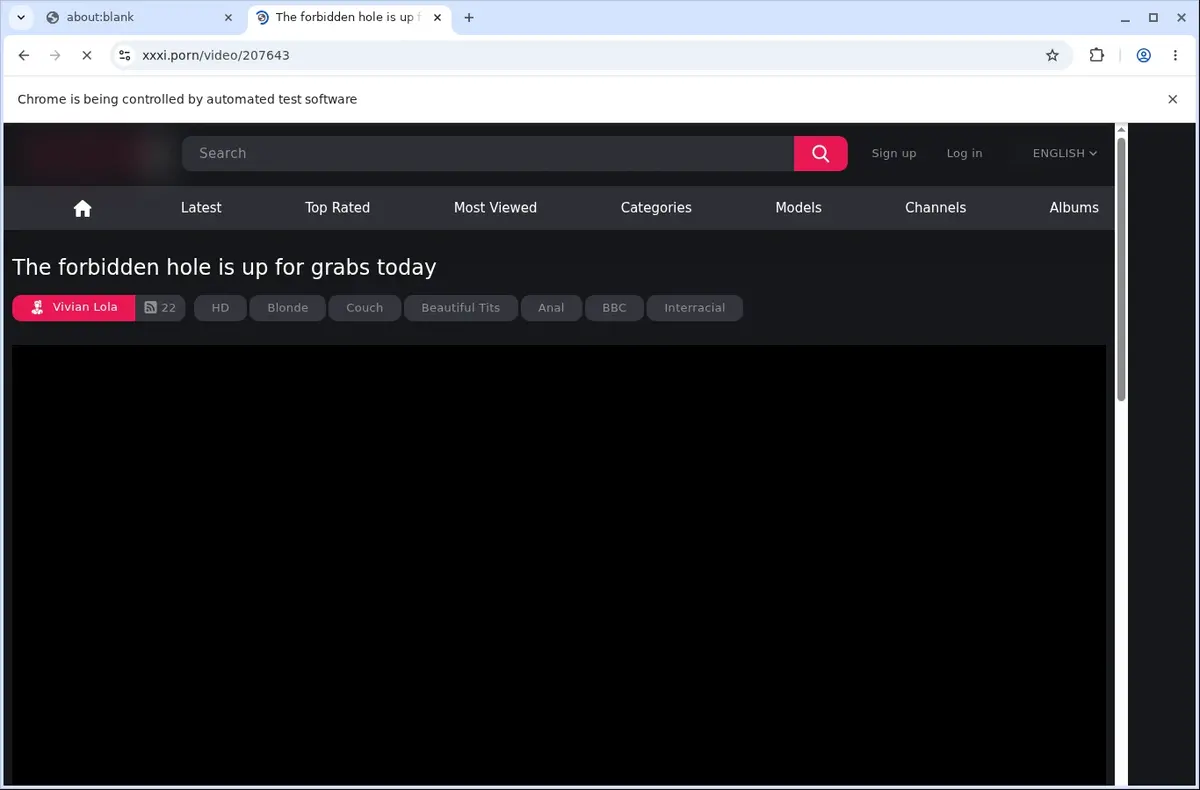The image size is (1200, 790).
Task: Open the Models menu item
Action: coord(798,208)
